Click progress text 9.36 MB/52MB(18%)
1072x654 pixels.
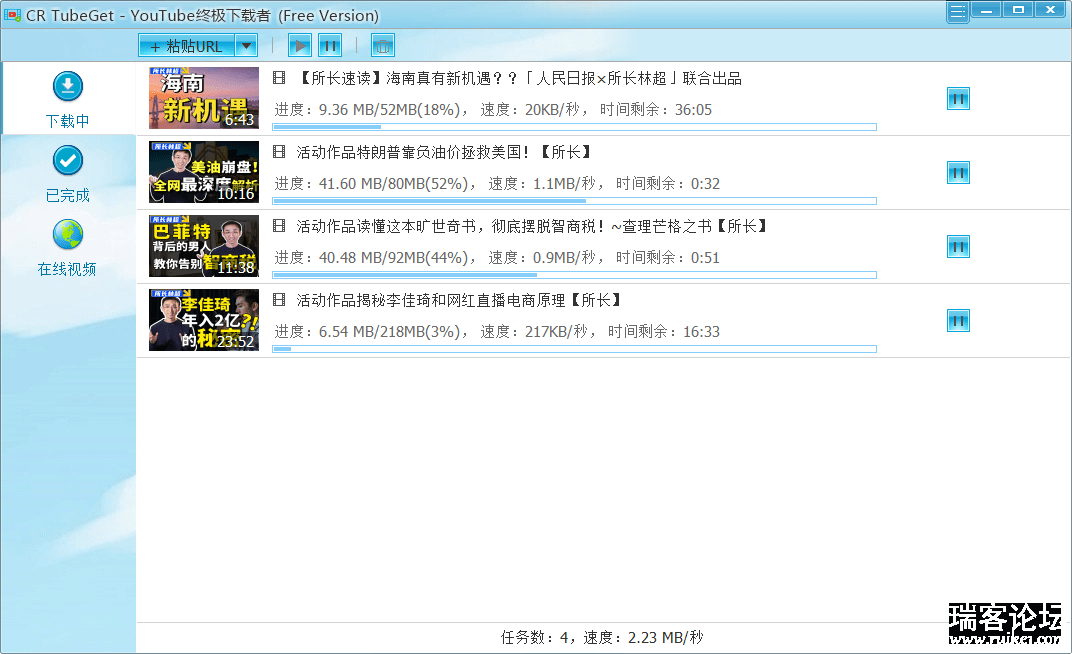pyautogui.click(x=389, y=110)
